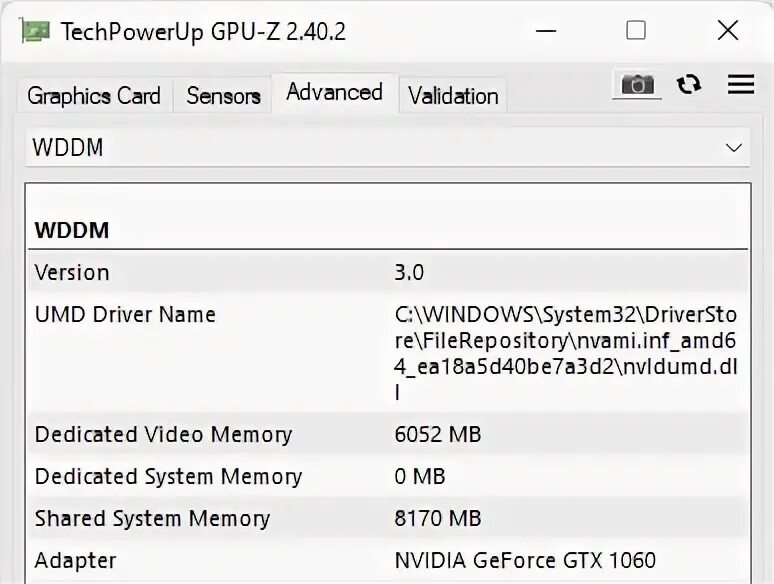Select the Adapter row label

[75, 561]
